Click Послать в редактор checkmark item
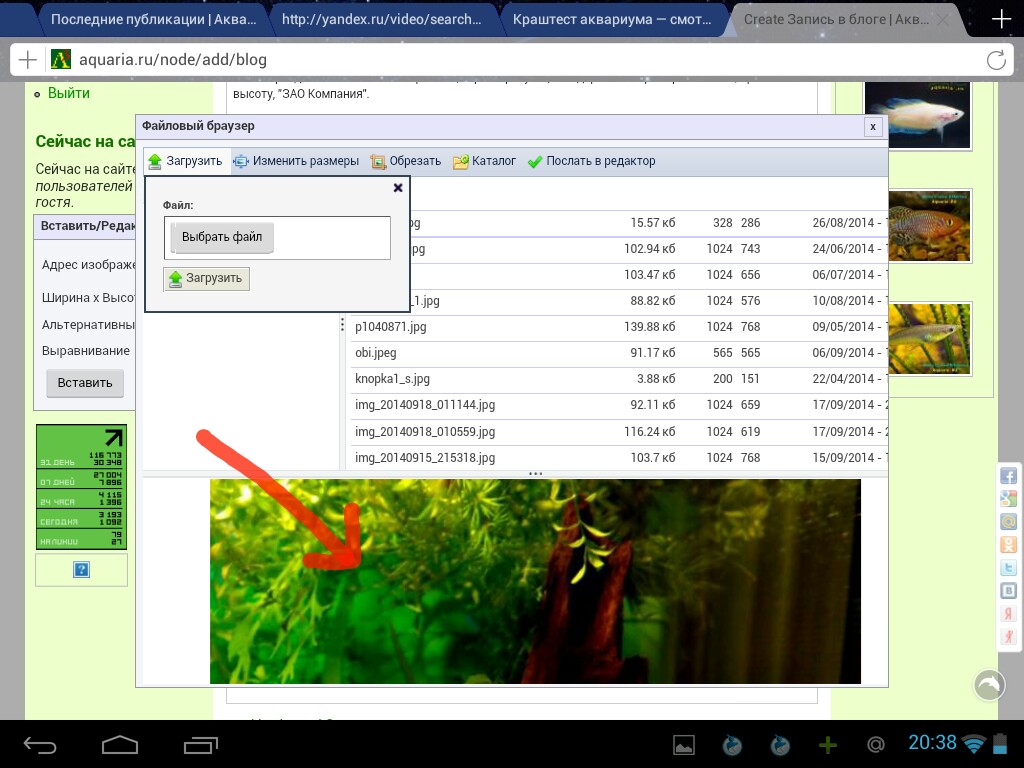Viewport: 1024px width, 768px height. pos(592,161)
